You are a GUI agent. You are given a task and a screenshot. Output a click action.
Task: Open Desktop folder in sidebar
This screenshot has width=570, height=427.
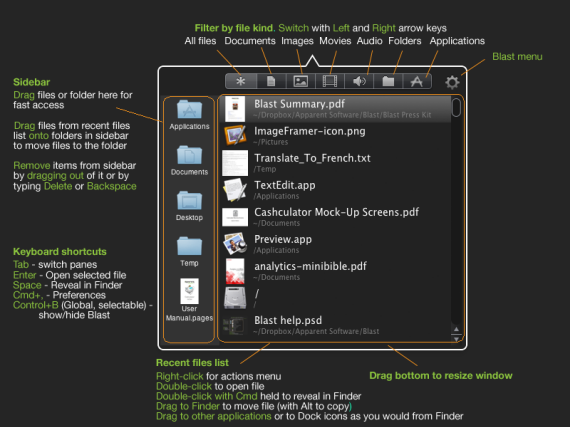pos(189,206)
